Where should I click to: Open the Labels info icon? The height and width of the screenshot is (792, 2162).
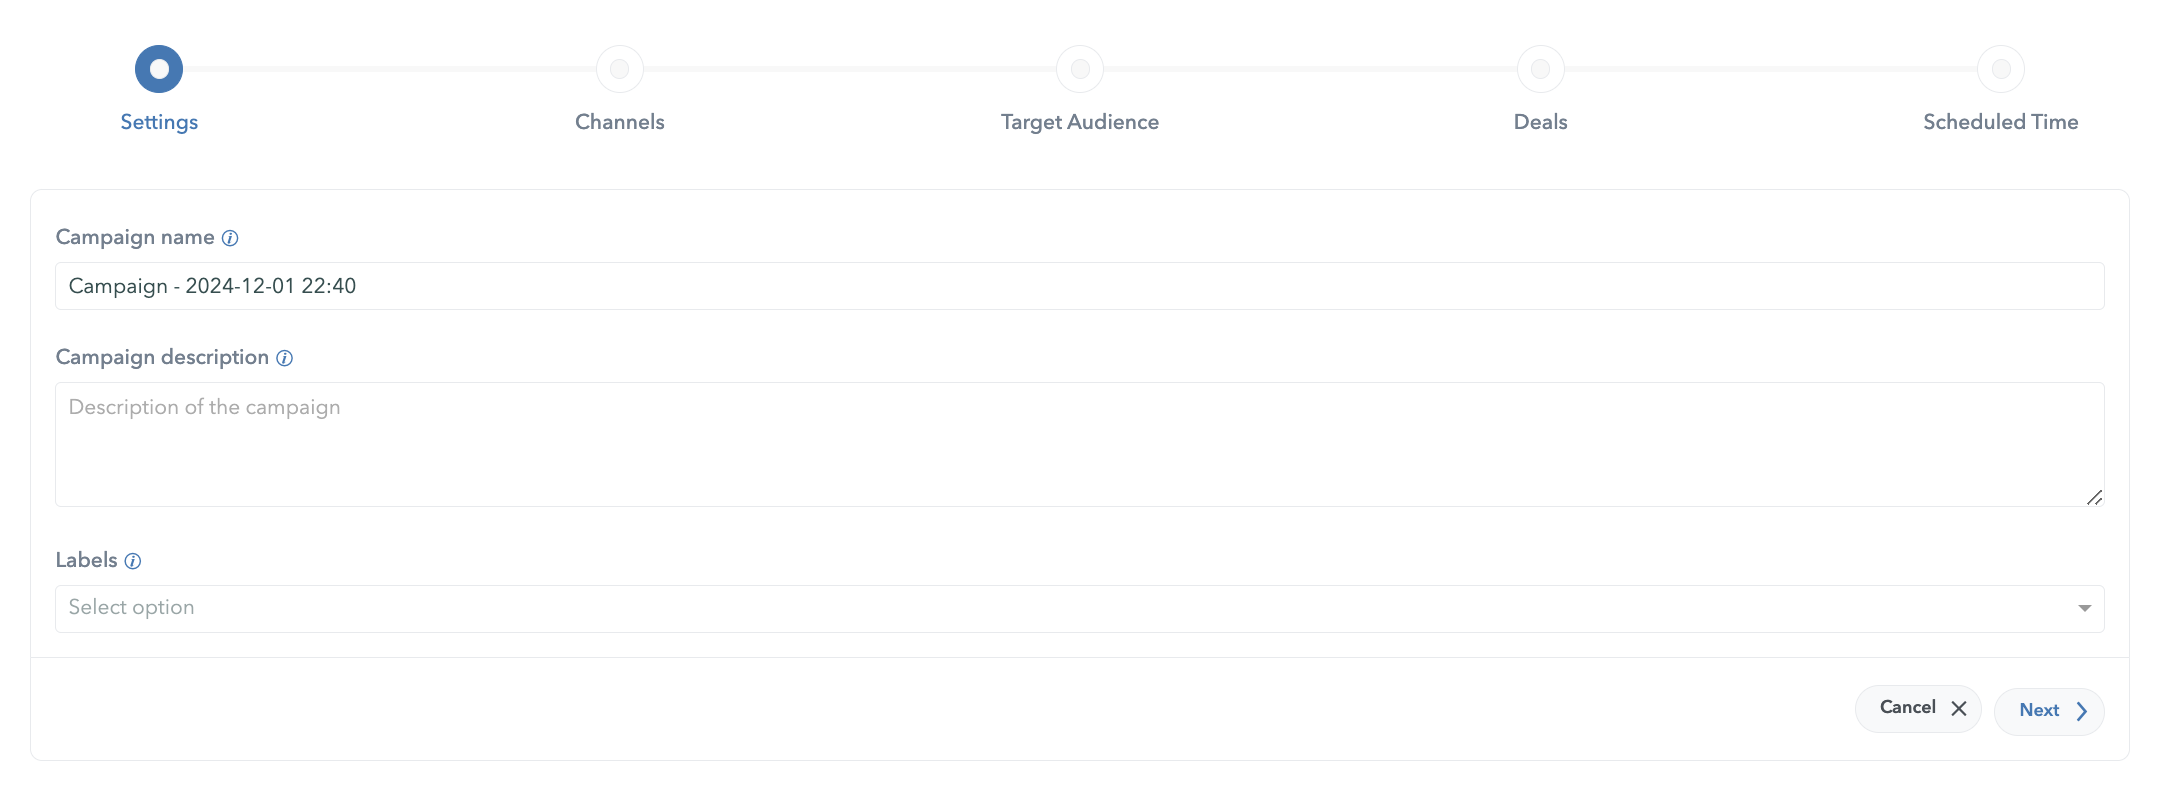[132, 561]
